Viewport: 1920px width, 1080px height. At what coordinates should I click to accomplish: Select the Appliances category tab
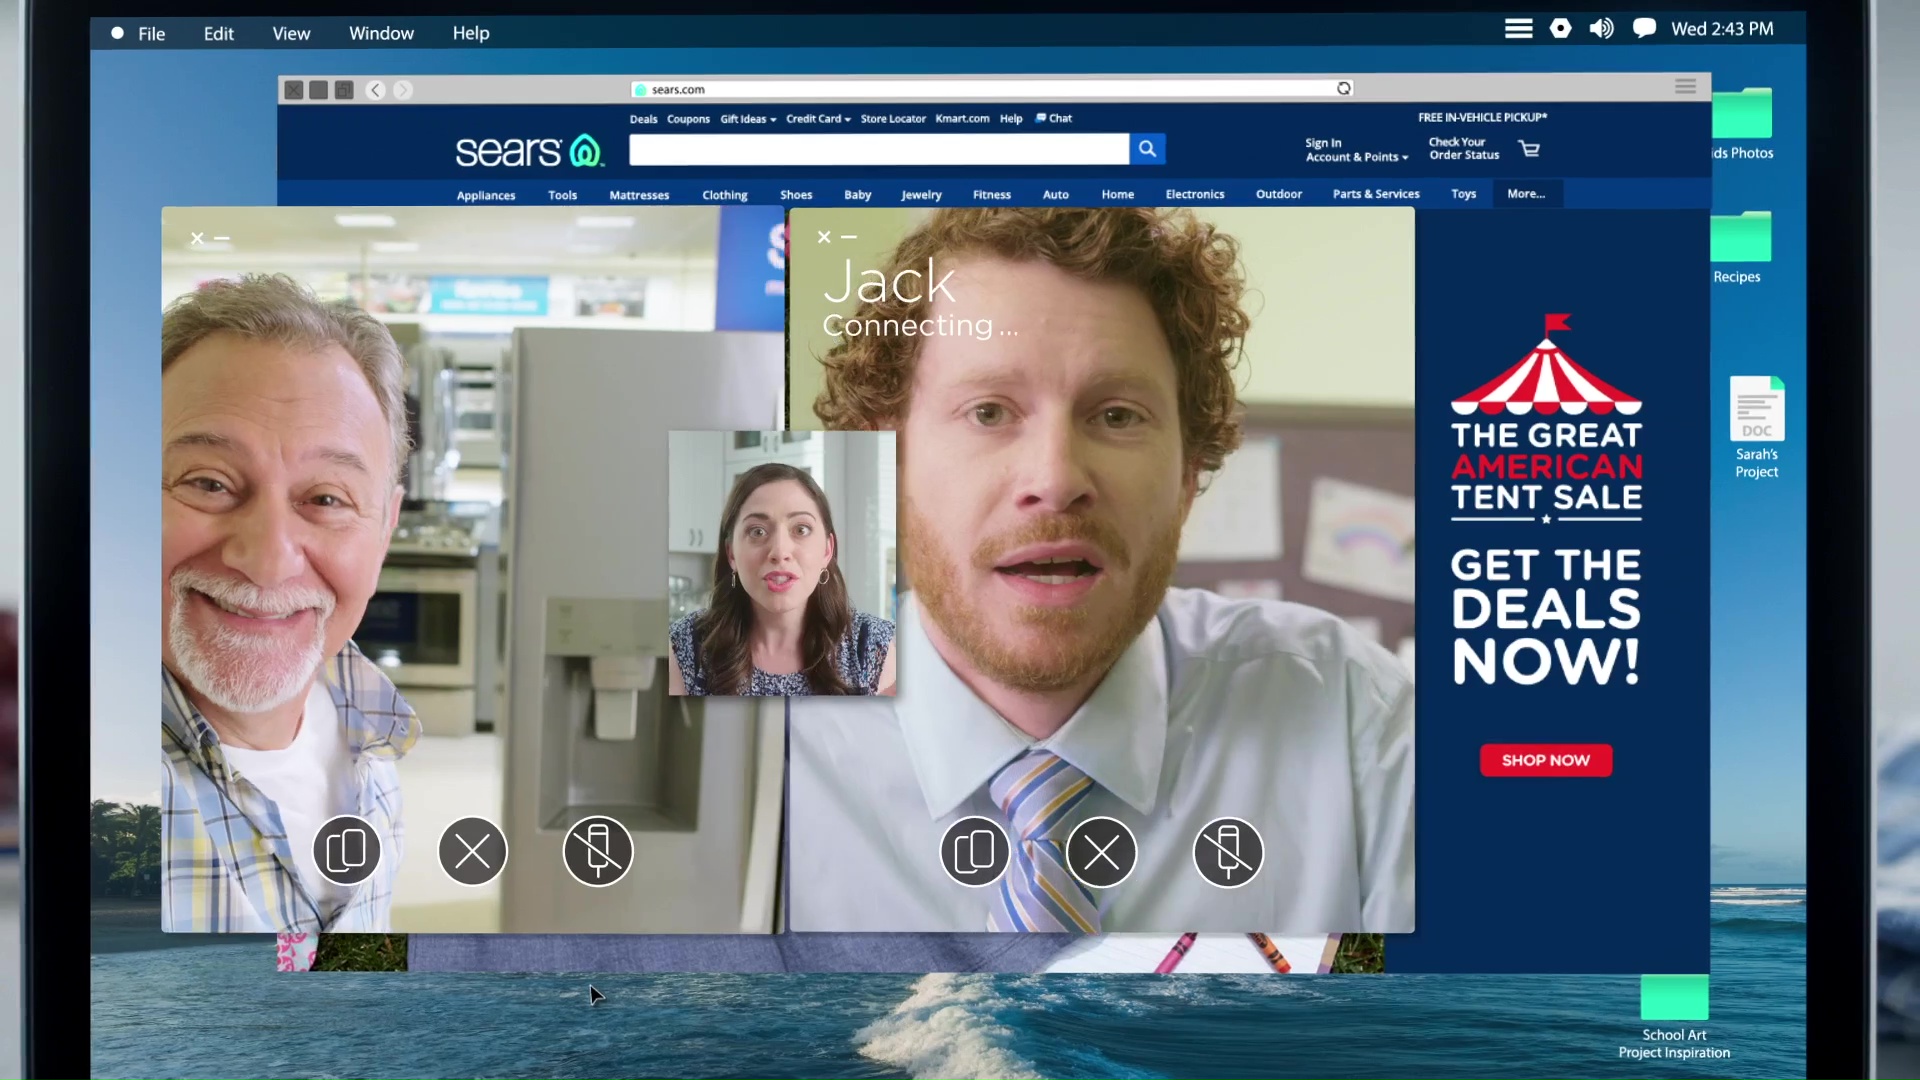coord(486,195)
